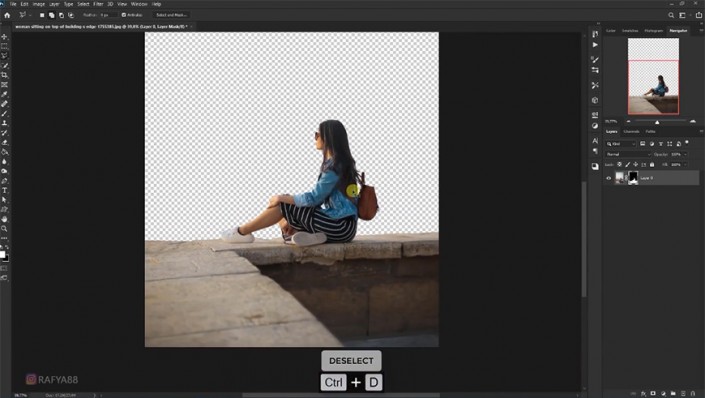705x398 pixels.
Task: Select the Zoom tool in toolbar
Action: (x=4, y=228)
